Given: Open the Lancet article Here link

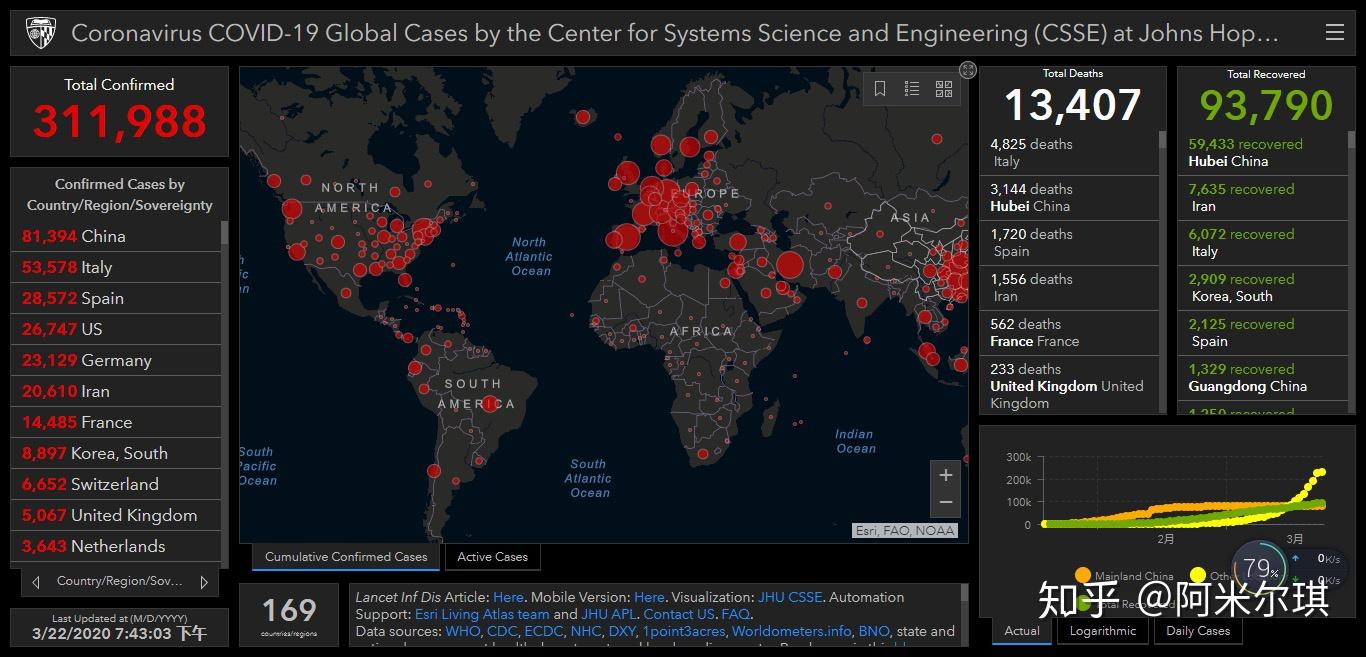Looking at the screenshot, I should pos(508,597).
